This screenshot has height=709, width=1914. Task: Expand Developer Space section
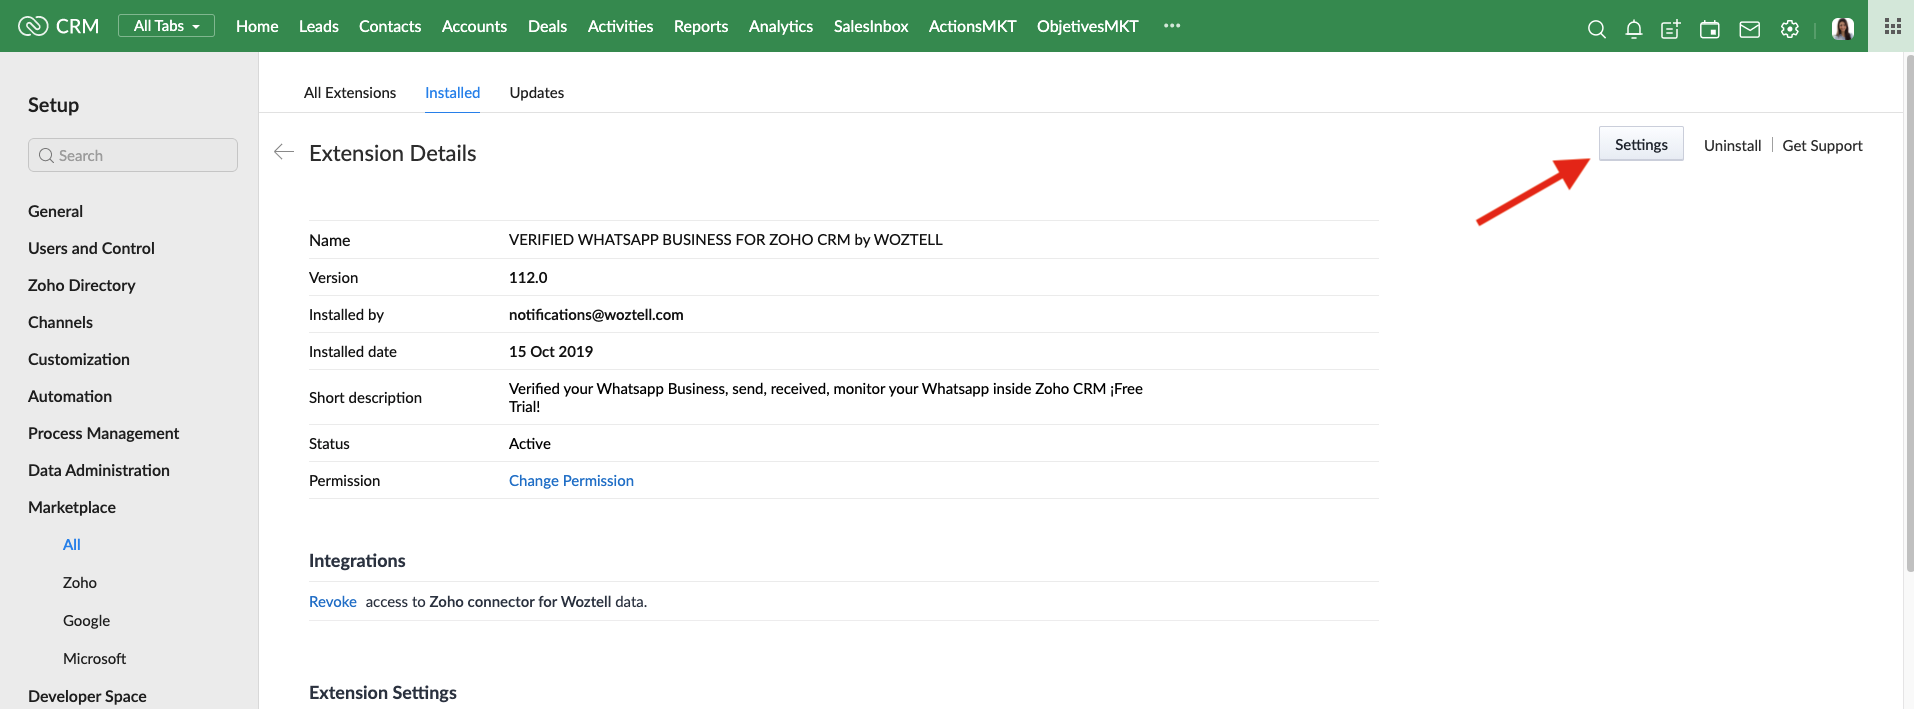point(87,696)
